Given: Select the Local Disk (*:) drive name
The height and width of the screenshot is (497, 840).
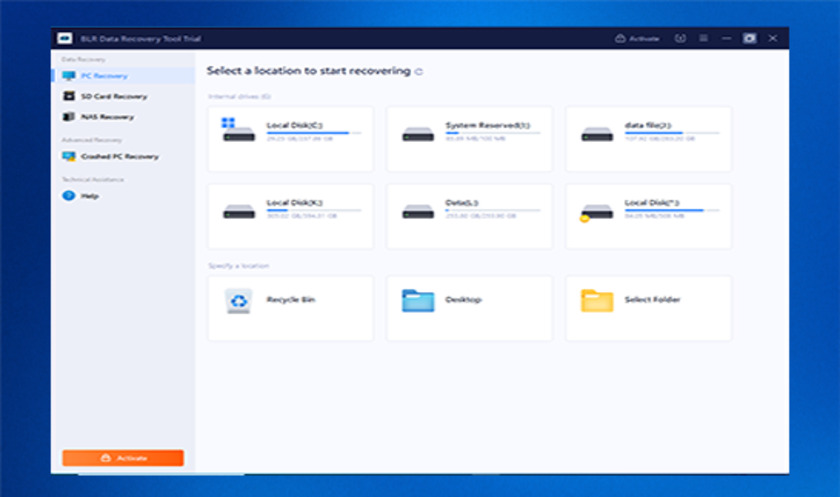Looking at the screenshot, I should click(652, 203).
